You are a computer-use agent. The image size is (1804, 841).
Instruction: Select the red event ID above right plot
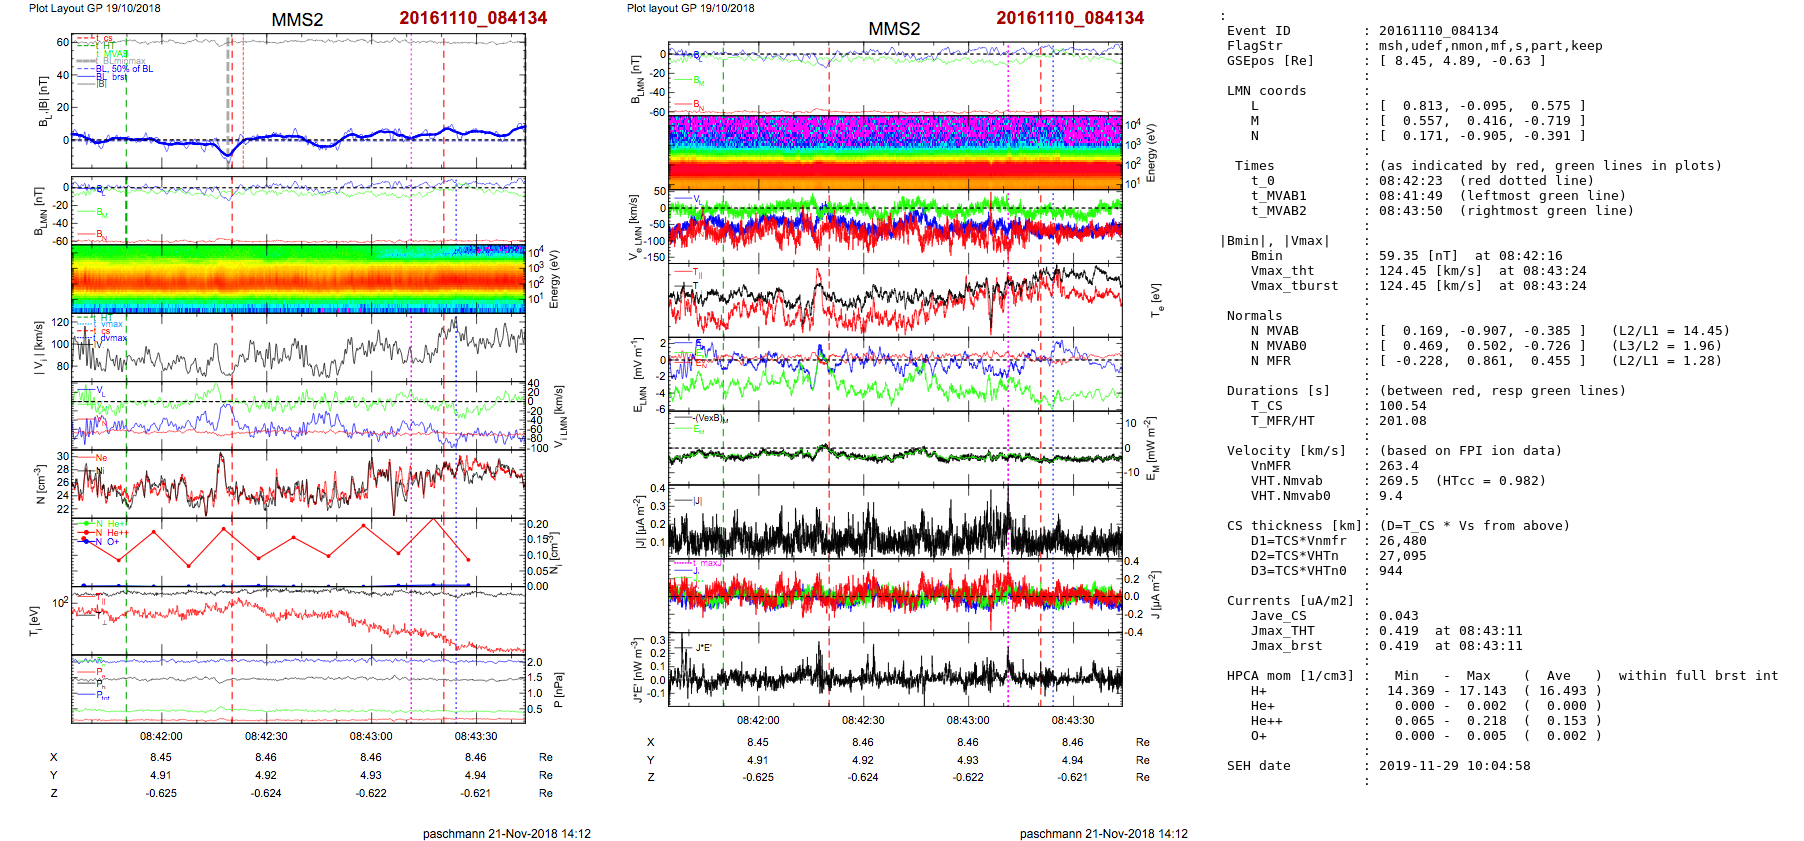tap(1069, 18)
